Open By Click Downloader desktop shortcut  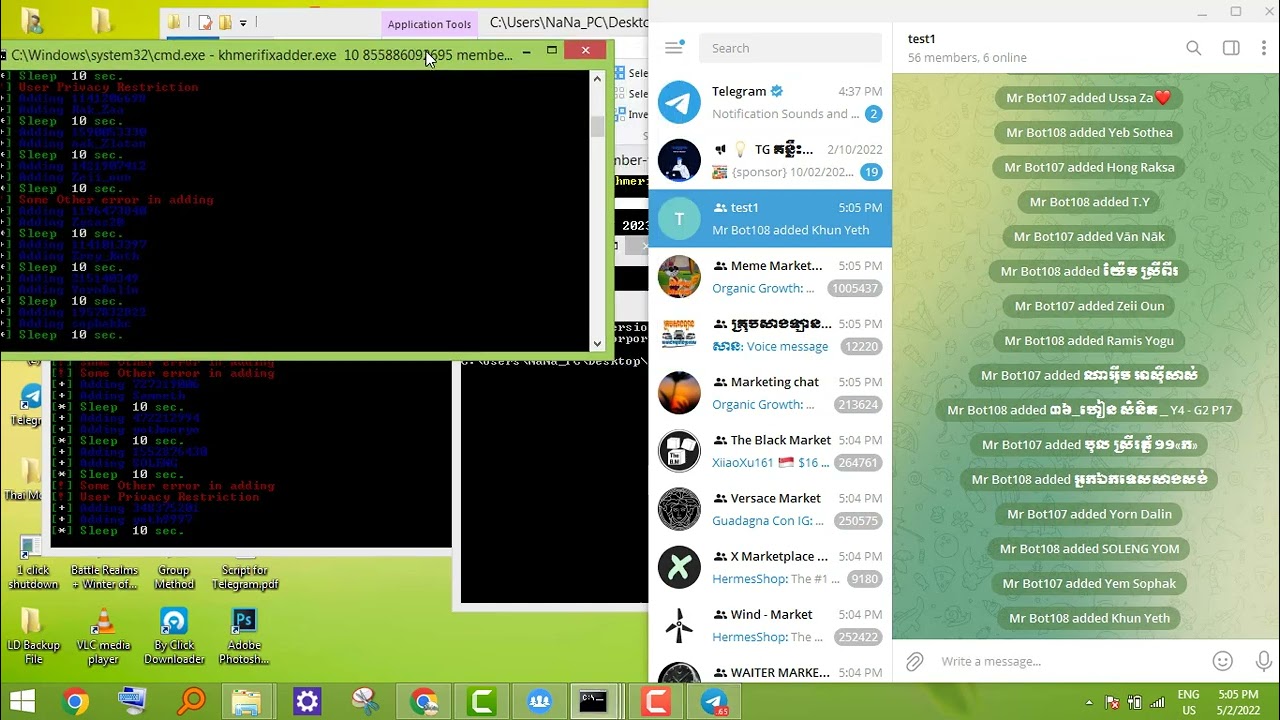174,637
